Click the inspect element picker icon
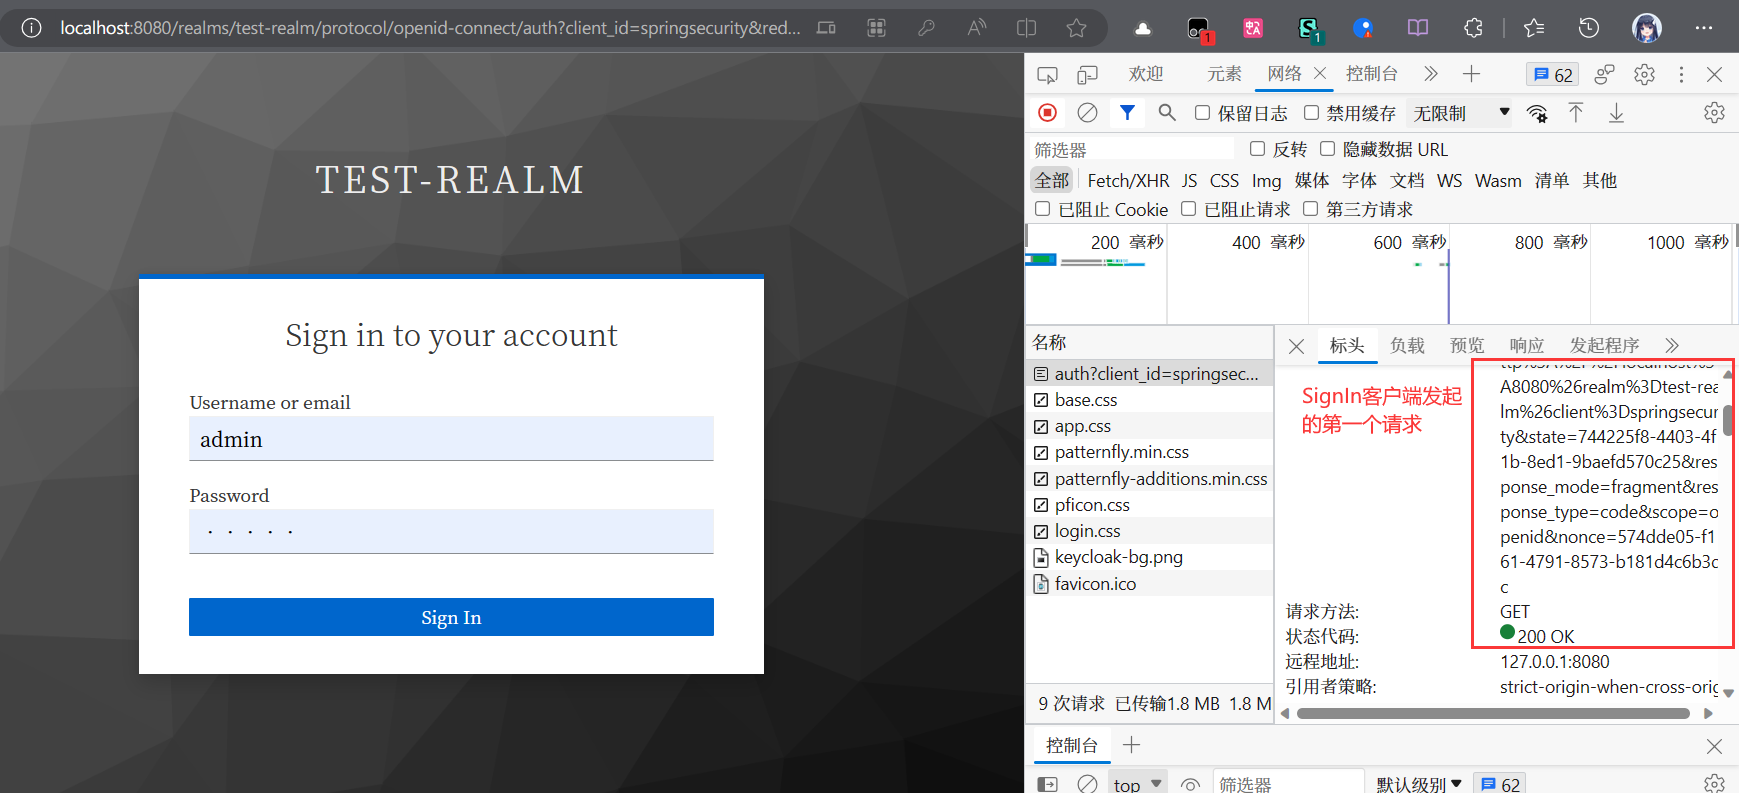This screenshot has height=793, width=1739. (1047, 74)
